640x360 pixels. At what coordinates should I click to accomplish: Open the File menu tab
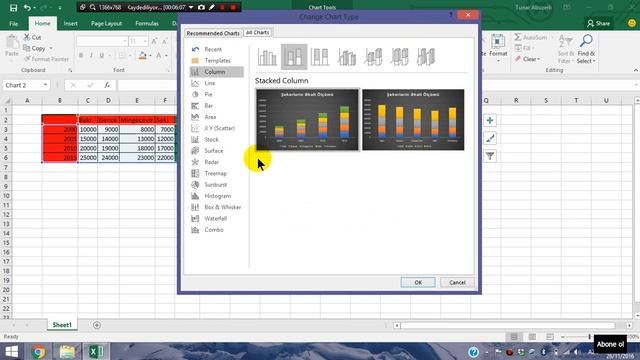(x=13, y=24)
